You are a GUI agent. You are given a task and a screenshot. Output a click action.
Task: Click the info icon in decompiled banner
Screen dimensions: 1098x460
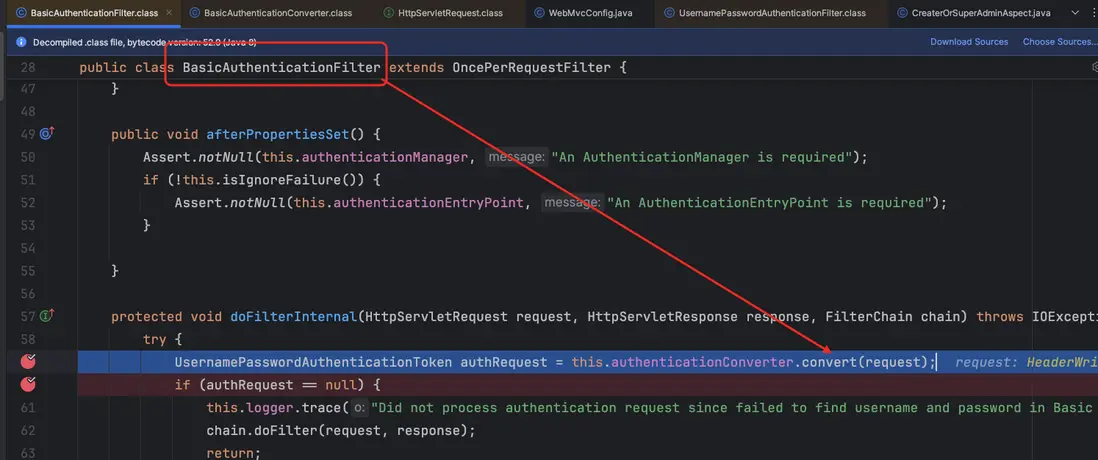(21, 43)
